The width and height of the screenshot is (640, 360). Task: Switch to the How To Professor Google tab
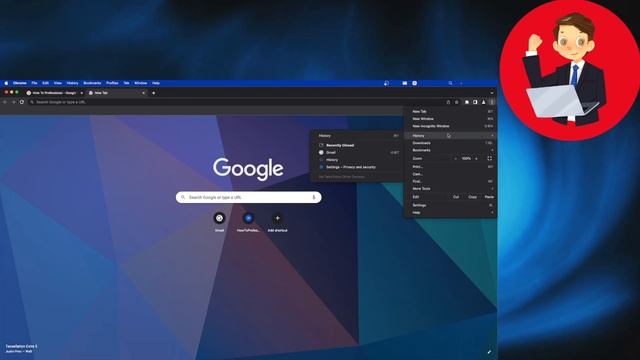point(54,93)
